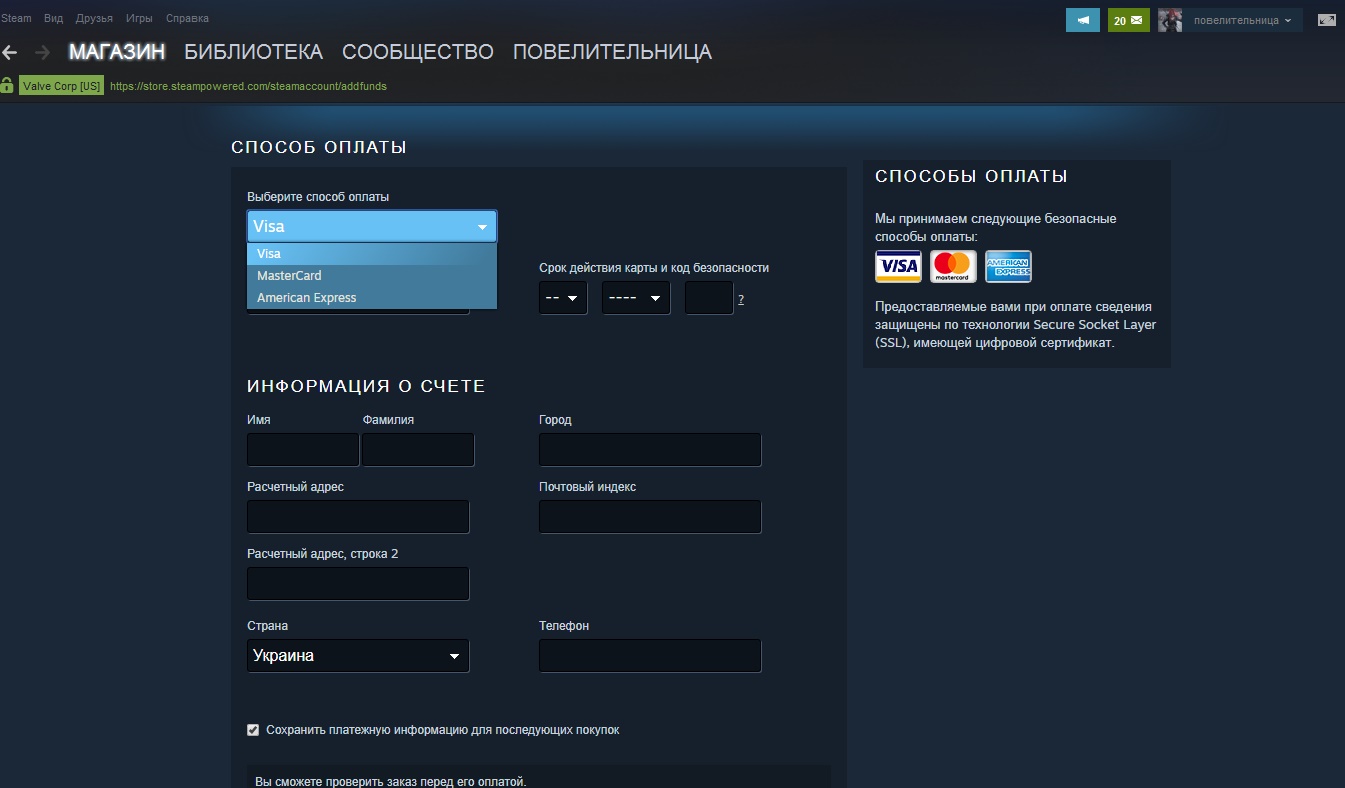Screen dimensions: 1345x788
Task: Choose American Express in the dropdown list
Action: click(x=372, y=298)
